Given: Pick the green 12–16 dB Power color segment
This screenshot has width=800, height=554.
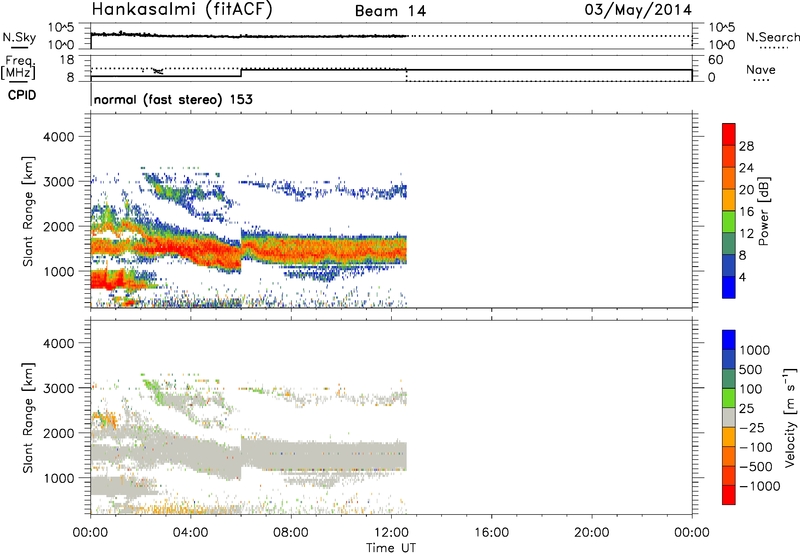Looking at the screenshot, I should [x=729, y=222].
